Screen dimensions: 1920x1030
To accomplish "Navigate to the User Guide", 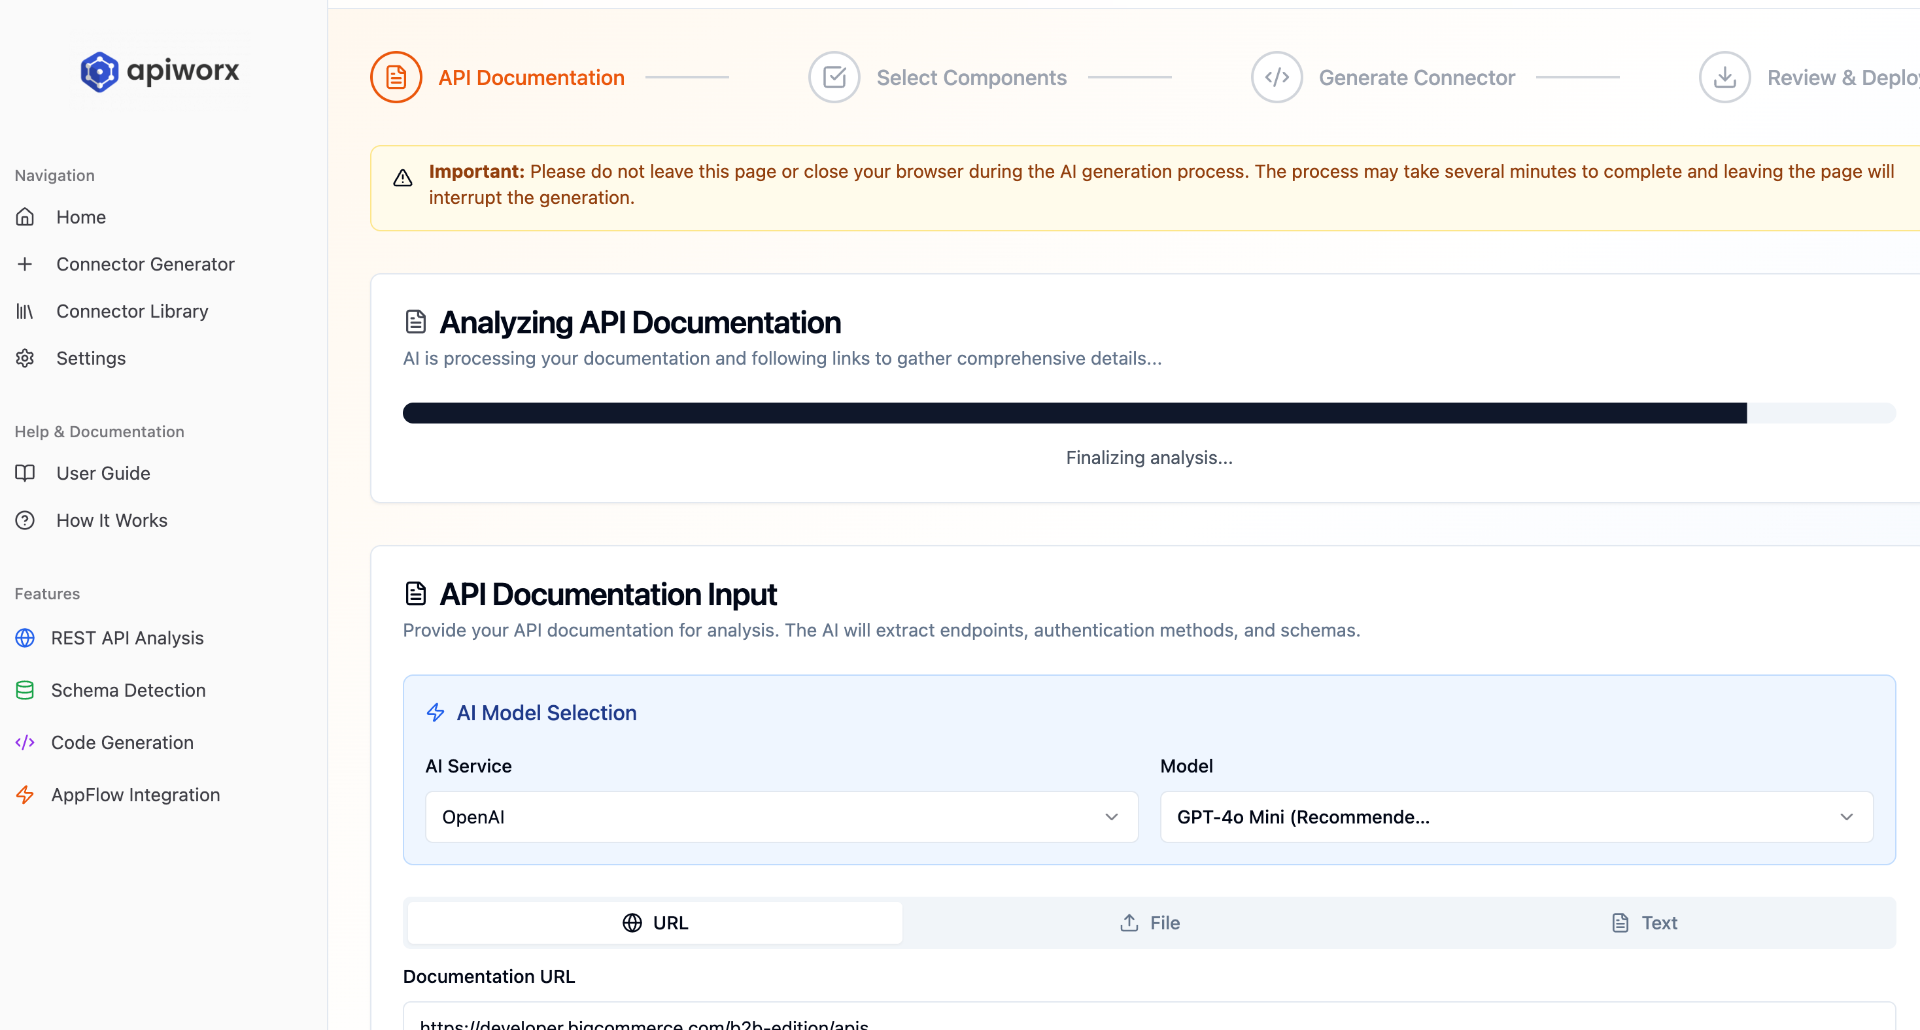I will click(x=103, y=473).
